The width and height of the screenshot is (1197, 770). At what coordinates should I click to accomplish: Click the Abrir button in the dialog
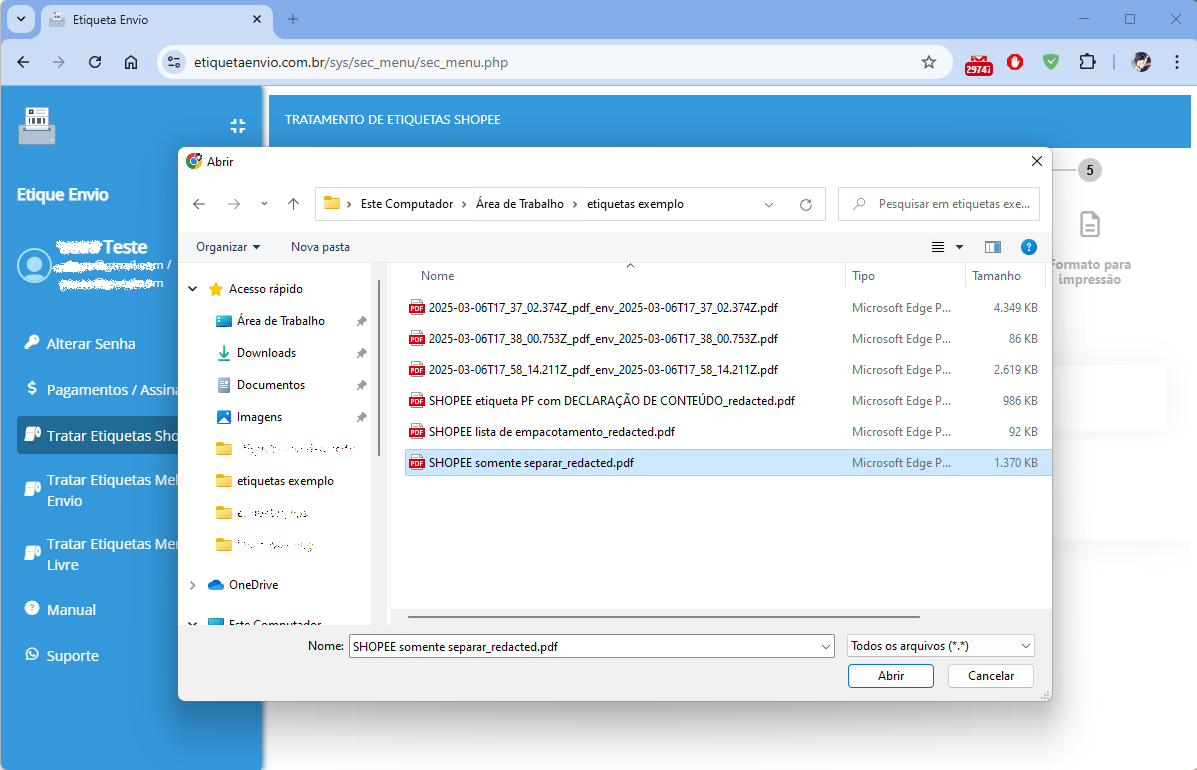point(890,675)
